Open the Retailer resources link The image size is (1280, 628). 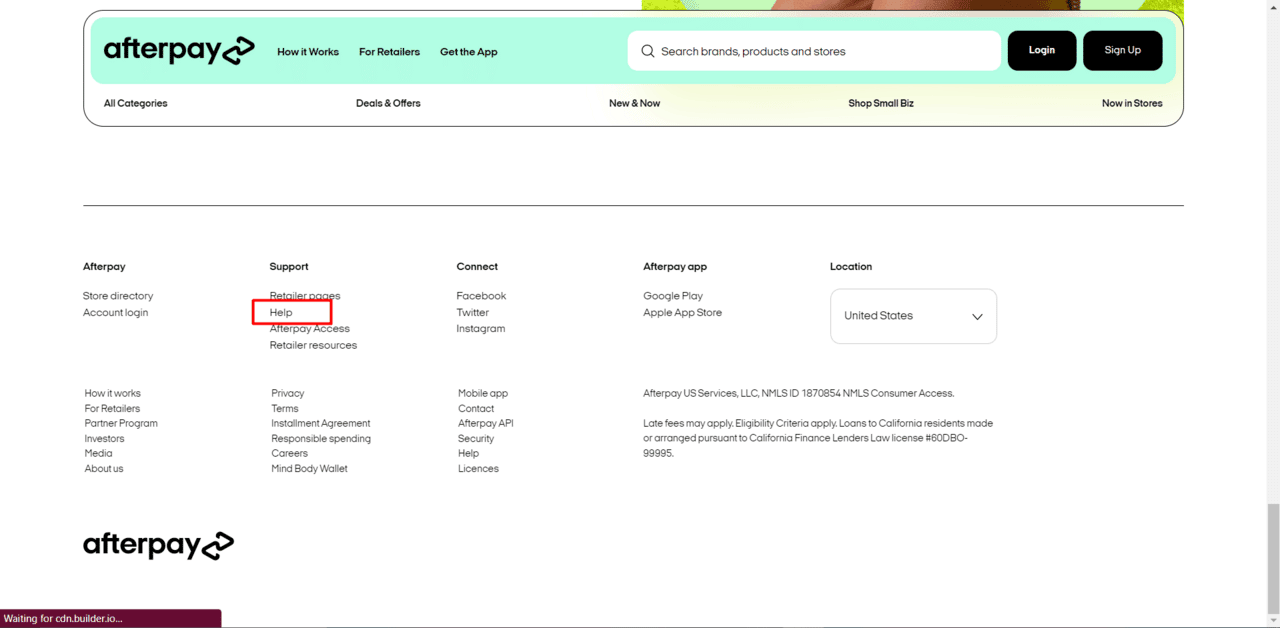coord(313,345)
